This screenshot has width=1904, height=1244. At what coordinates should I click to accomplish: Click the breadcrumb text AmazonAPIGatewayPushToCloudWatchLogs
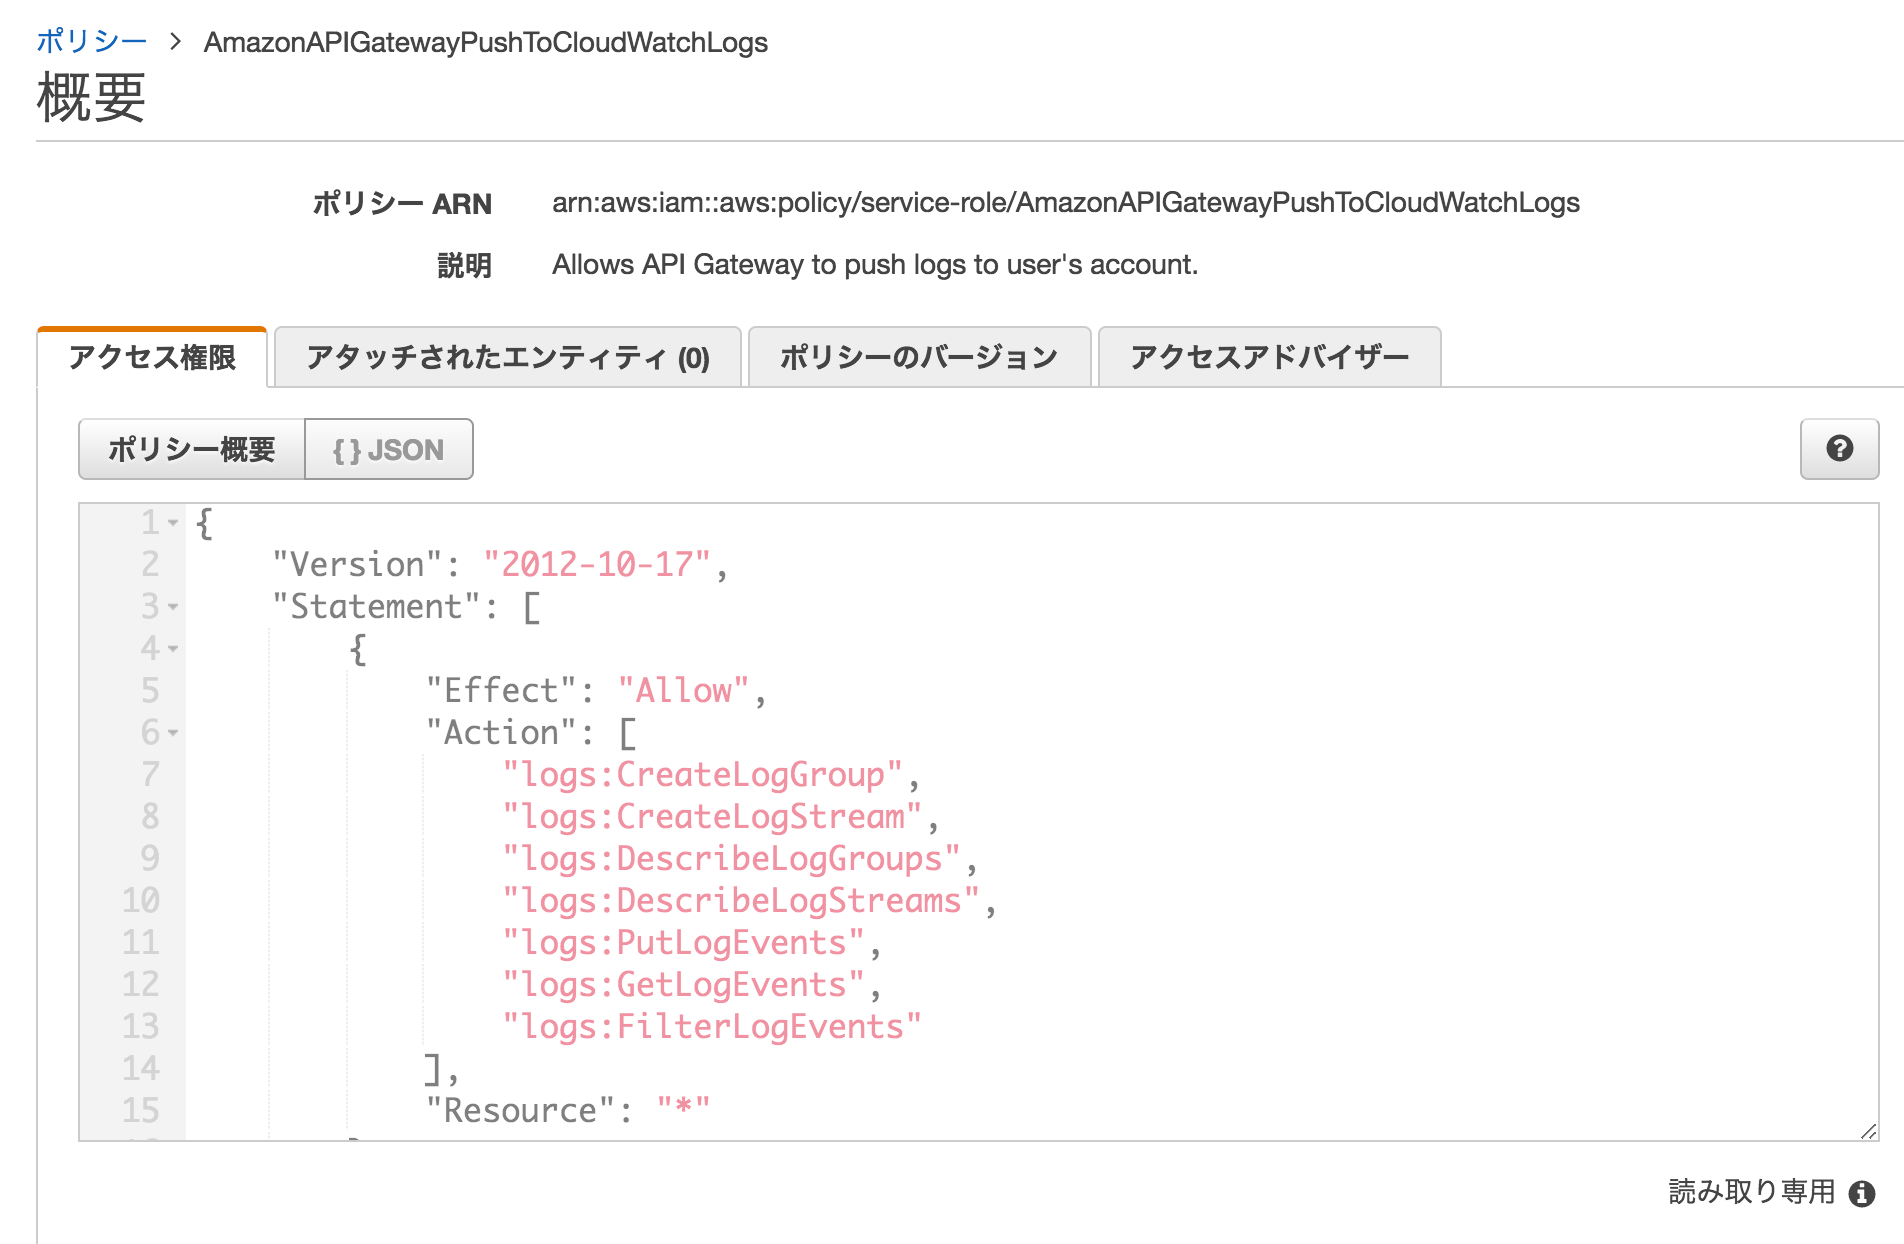coord(486,42)
